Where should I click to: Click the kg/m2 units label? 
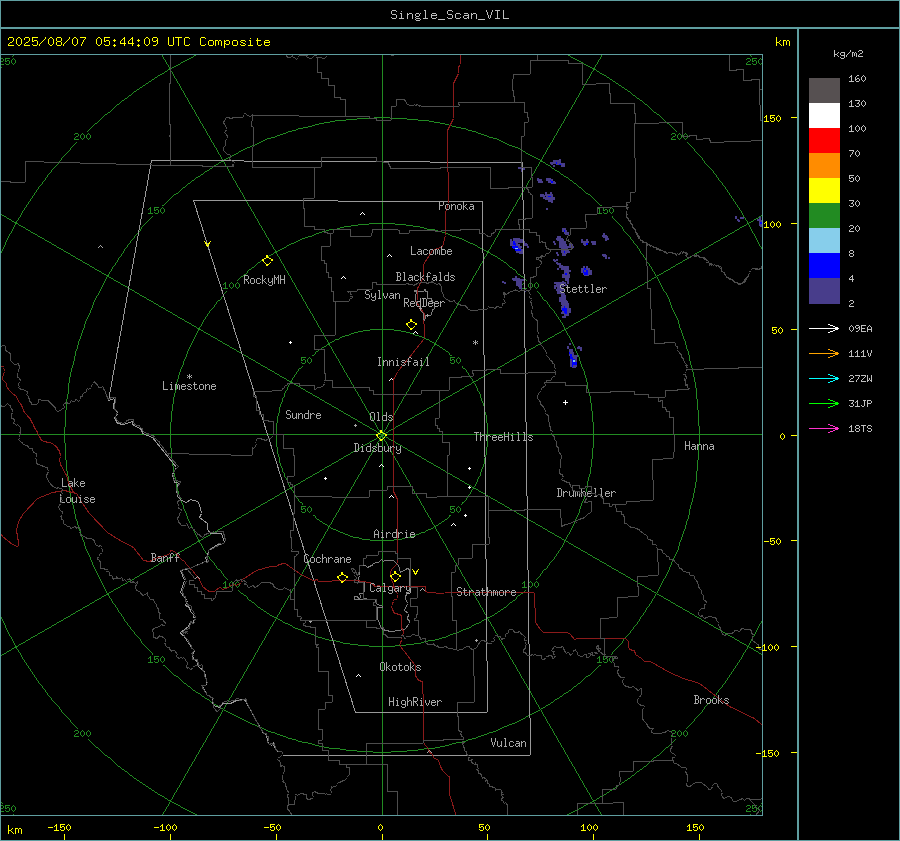pos(848,54)
